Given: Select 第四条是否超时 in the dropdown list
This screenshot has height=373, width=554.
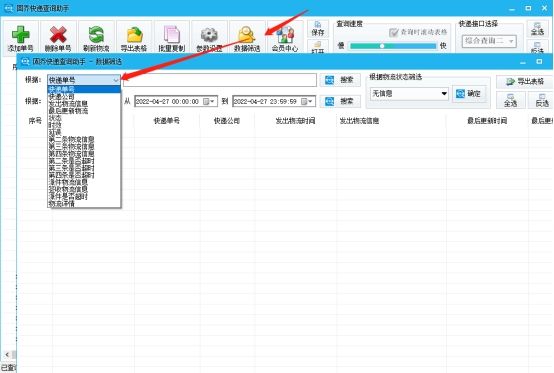Looking at the screenshot, I should click(x=84, y=175).
